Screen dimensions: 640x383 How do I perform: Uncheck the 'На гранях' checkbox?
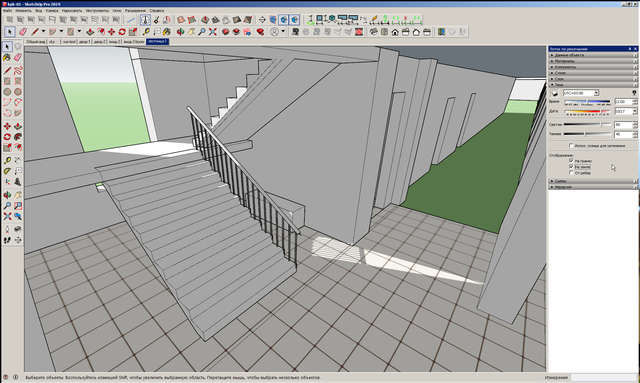coord(571,160)
